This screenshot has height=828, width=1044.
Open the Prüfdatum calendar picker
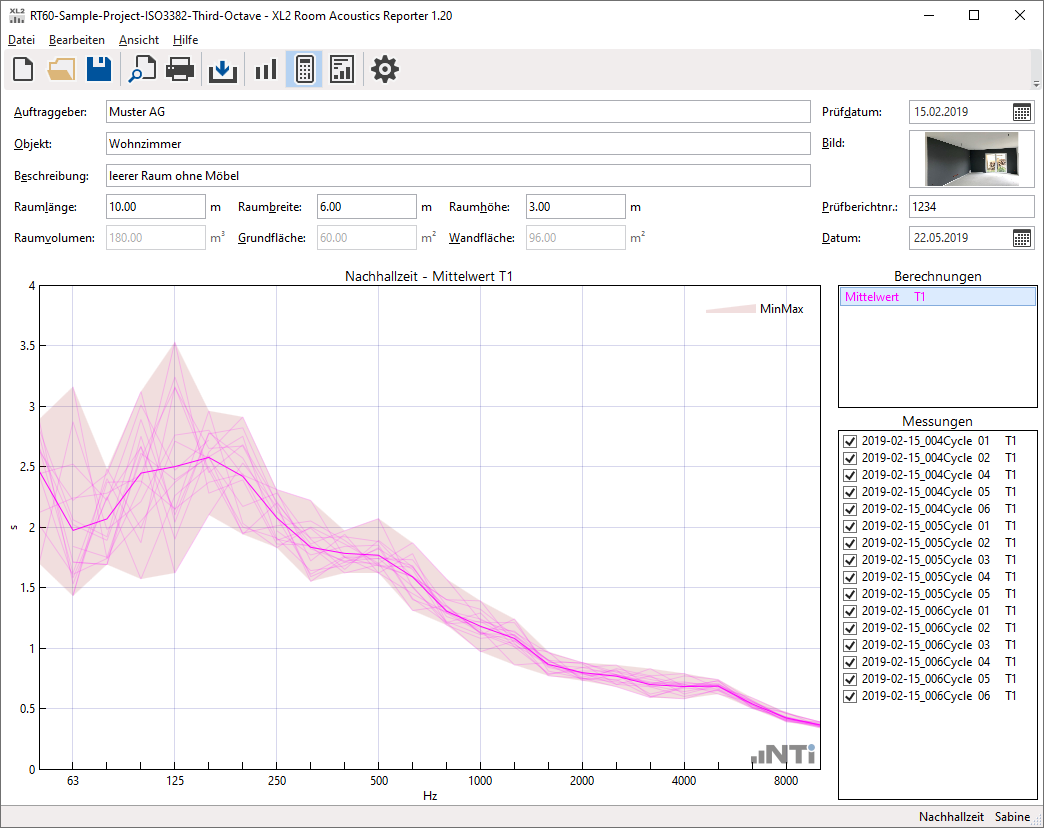click(1022, 112)
